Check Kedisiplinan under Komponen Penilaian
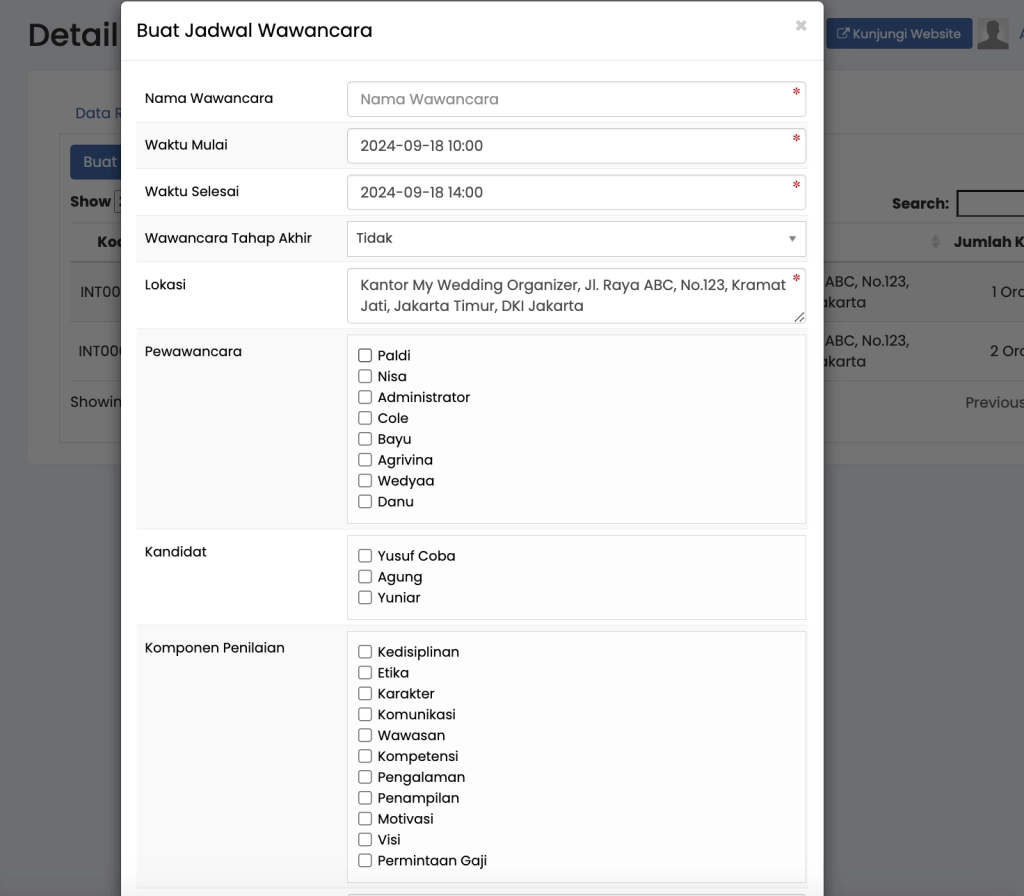 [365, 651]
